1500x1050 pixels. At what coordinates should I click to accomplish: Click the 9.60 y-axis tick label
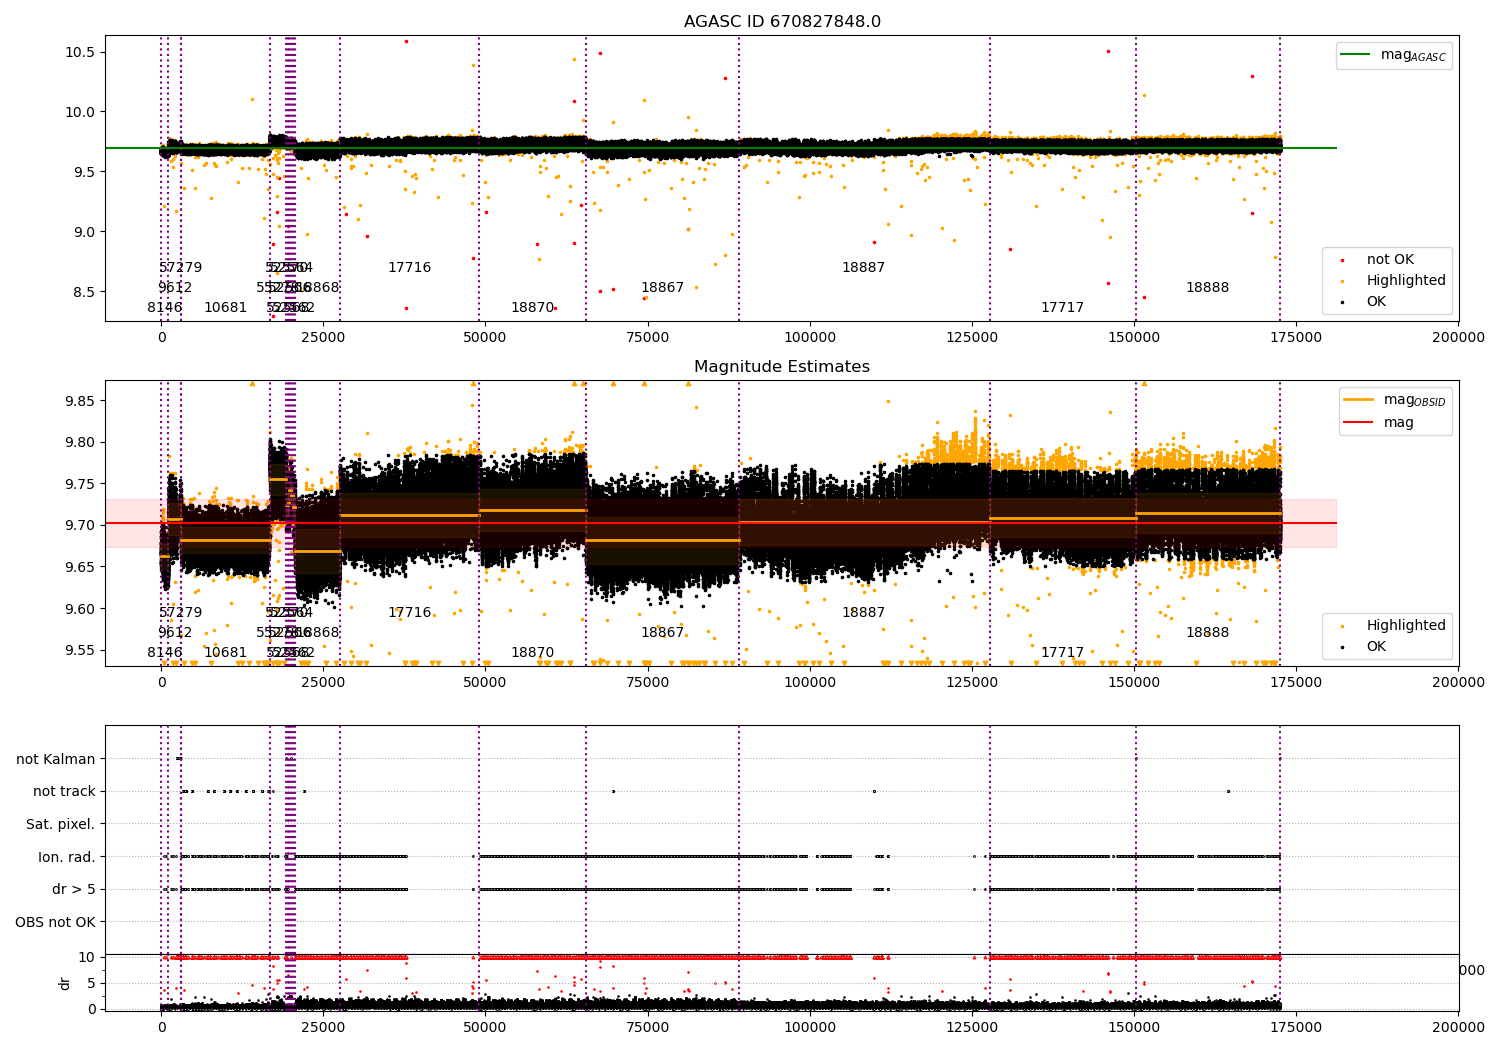point(80,609)
